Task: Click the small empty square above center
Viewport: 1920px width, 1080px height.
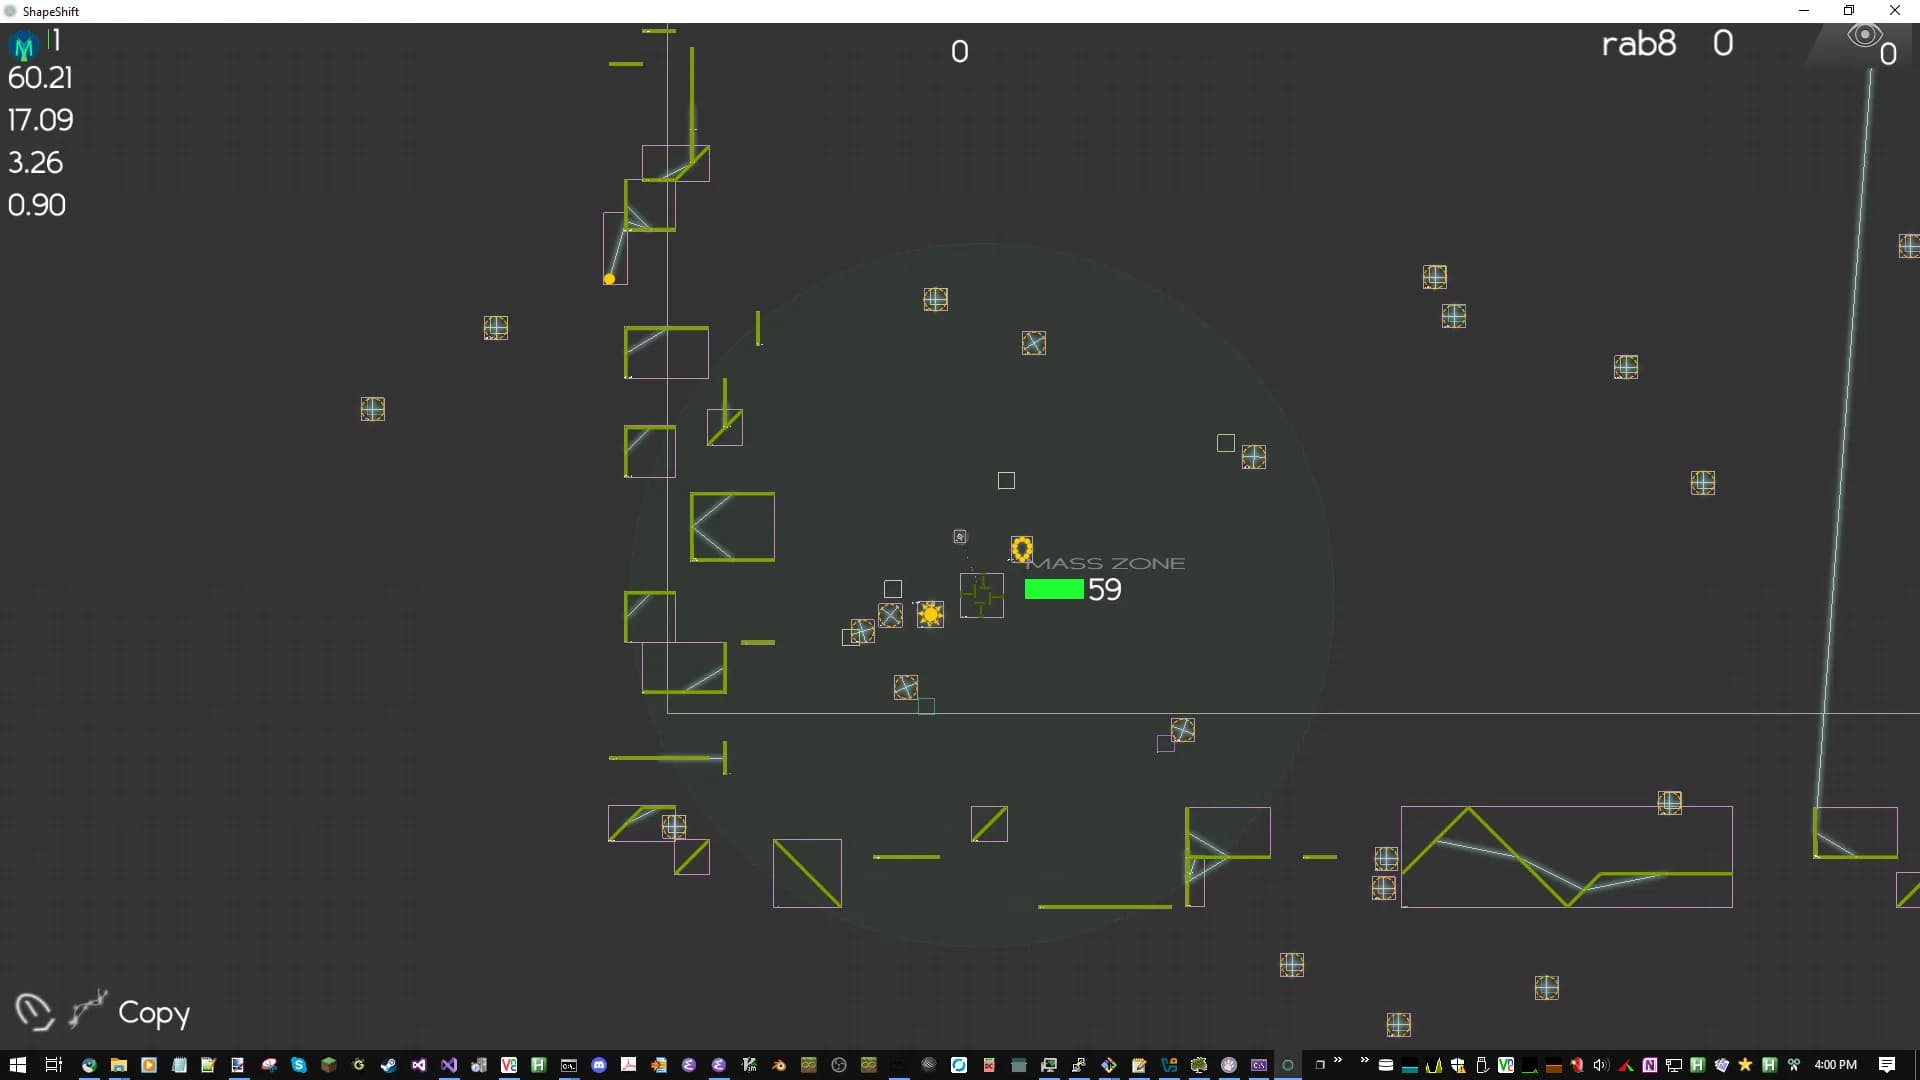Action: (x=1006, y=481)
